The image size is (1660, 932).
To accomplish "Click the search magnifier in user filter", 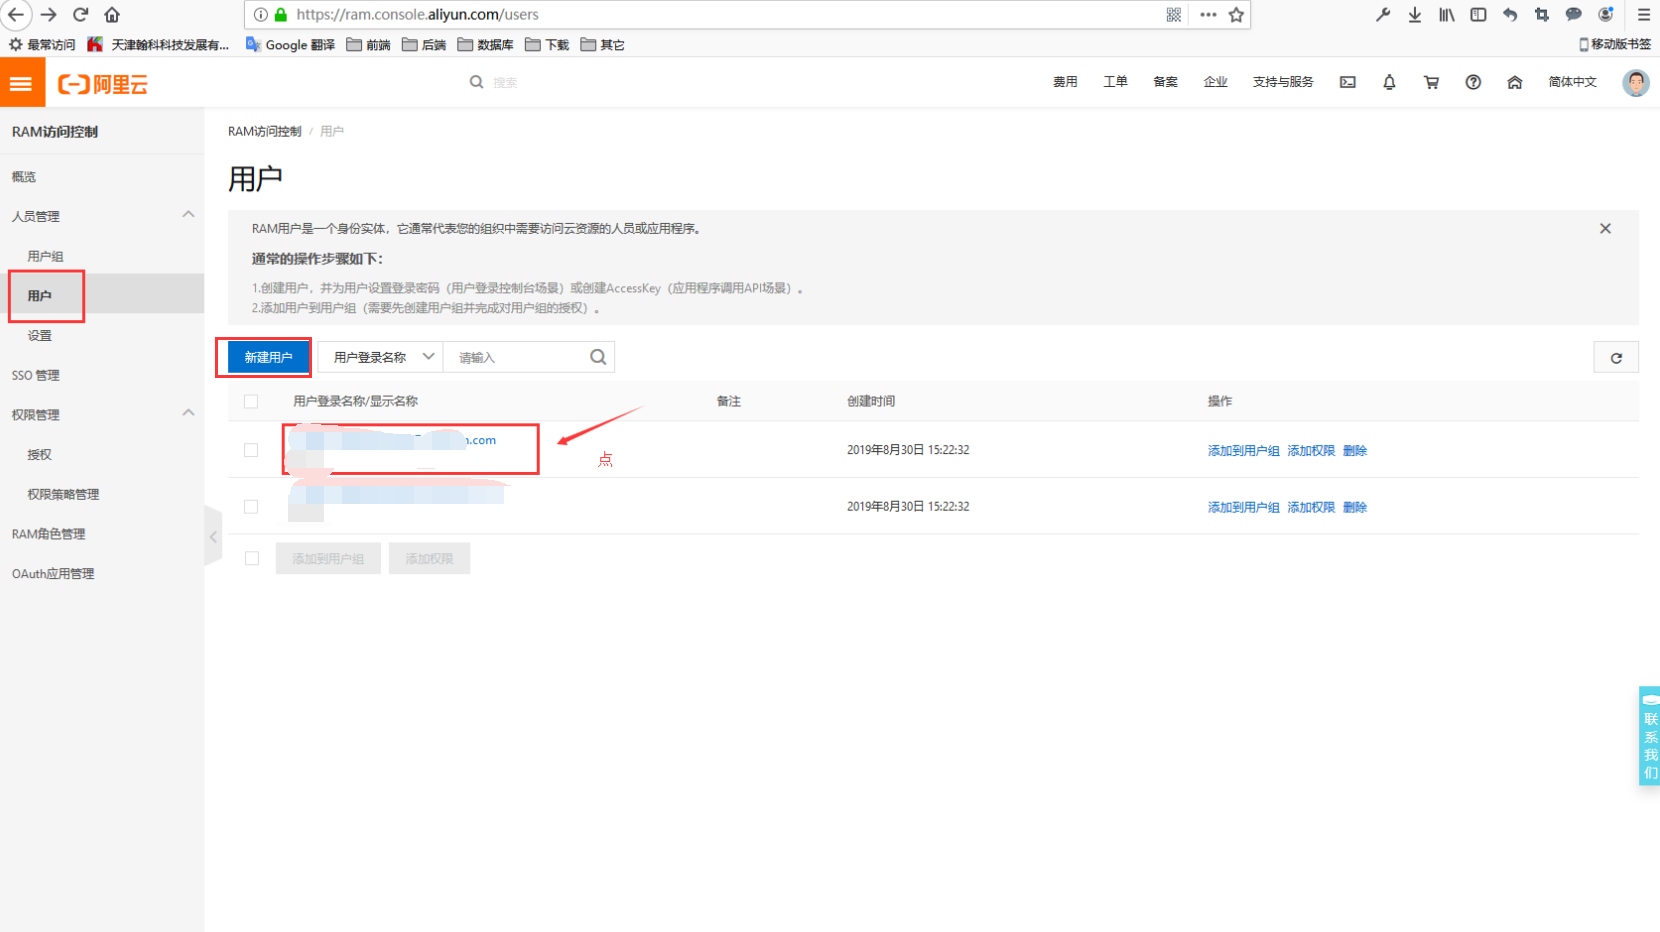I will (598, 357).
